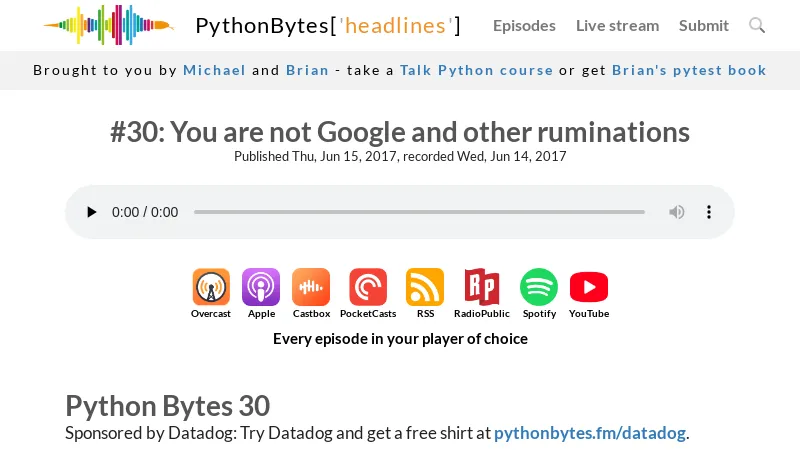Image resolution: width=800 pixels, height=450 pixels.
Task: Follow the Talk Python course link
Action: (476, 70)
